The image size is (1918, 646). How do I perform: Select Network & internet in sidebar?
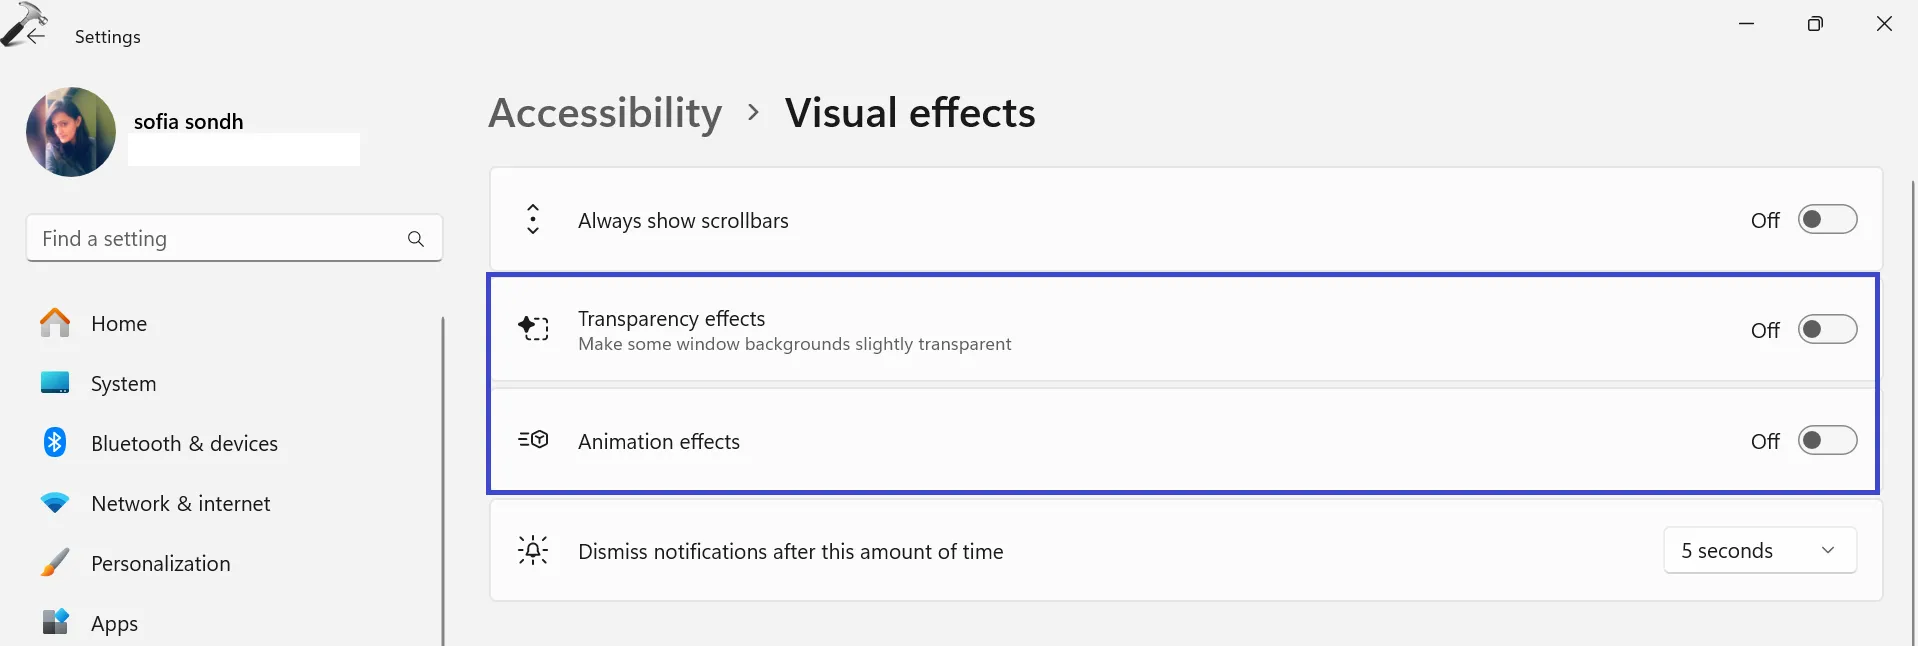tap(180, 504)
